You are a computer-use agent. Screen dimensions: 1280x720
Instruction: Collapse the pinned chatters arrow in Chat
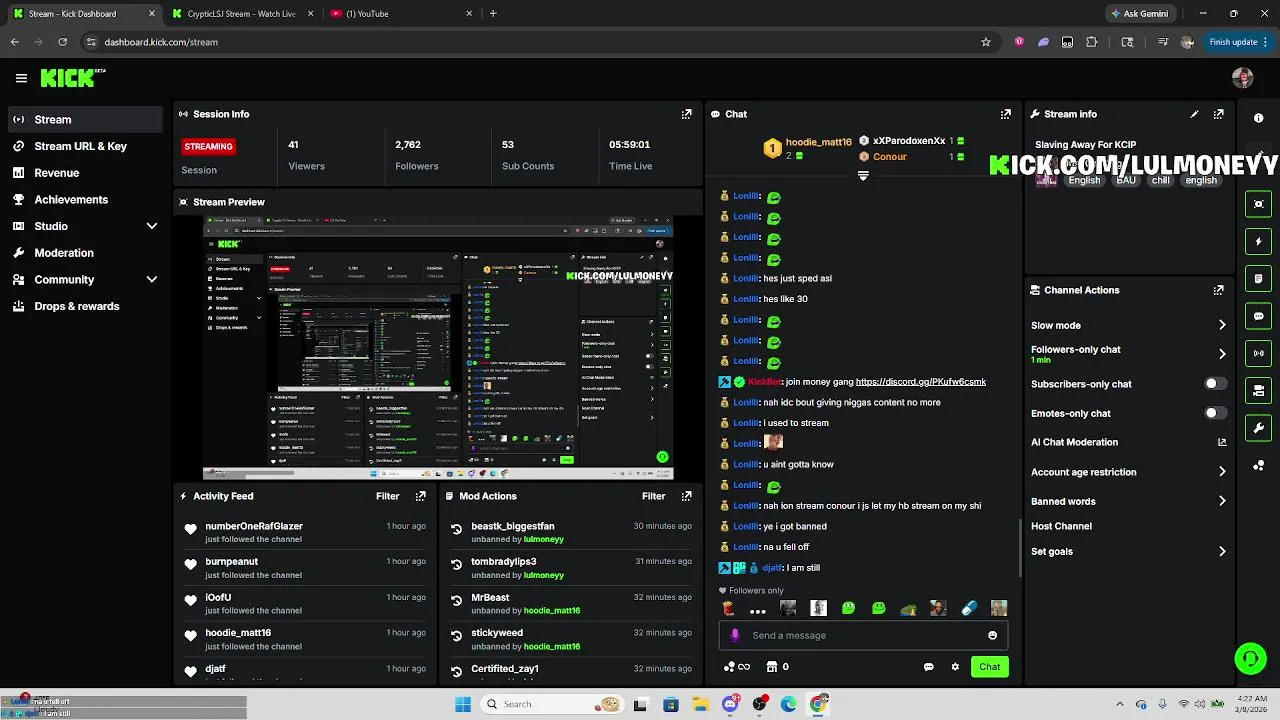[x=863, y=176]
